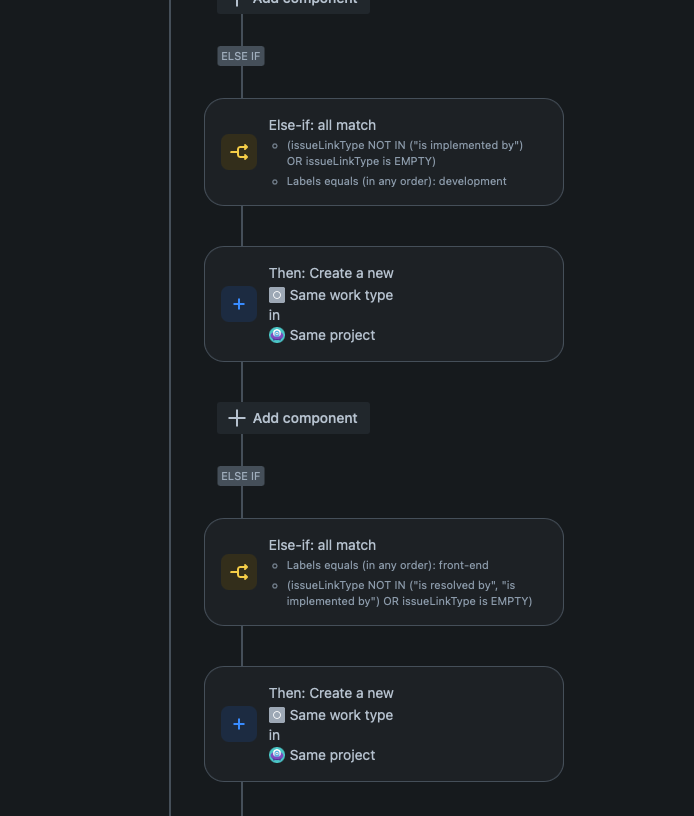Screen dimensions: 694x816
Task: Click the Labels equals development condition row
Action: pyautogui.click(x=396, y=181)
